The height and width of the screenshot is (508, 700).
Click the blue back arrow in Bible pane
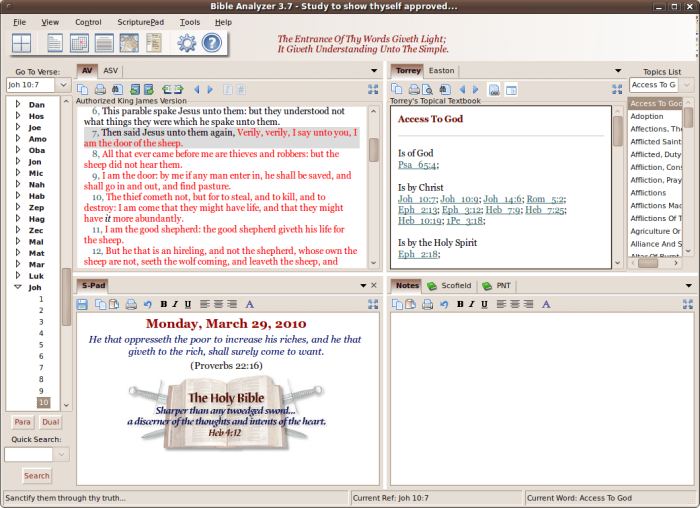pyautogui.click(x=196, y=89)
